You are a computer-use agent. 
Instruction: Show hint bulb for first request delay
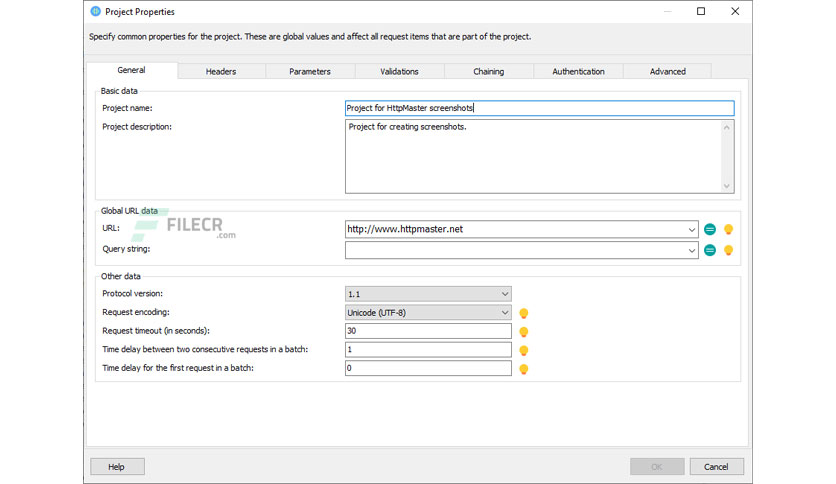point(524,369)
